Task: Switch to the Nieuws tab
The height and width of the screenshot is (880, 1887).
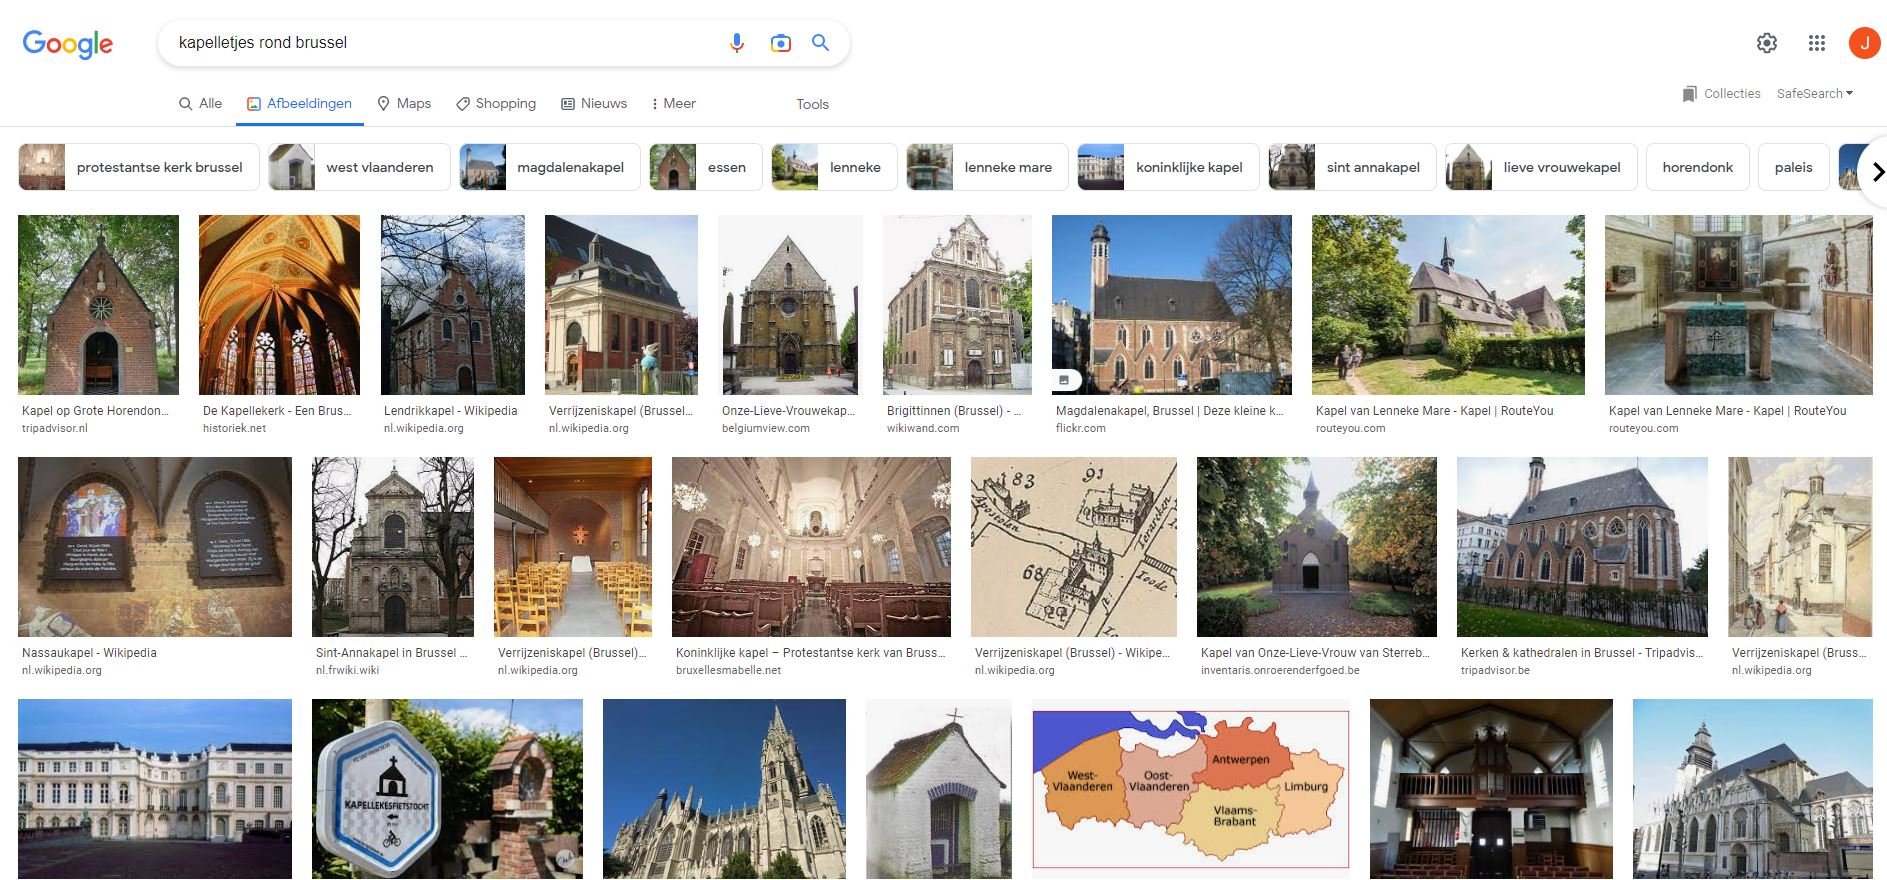Action: (594, 104)
